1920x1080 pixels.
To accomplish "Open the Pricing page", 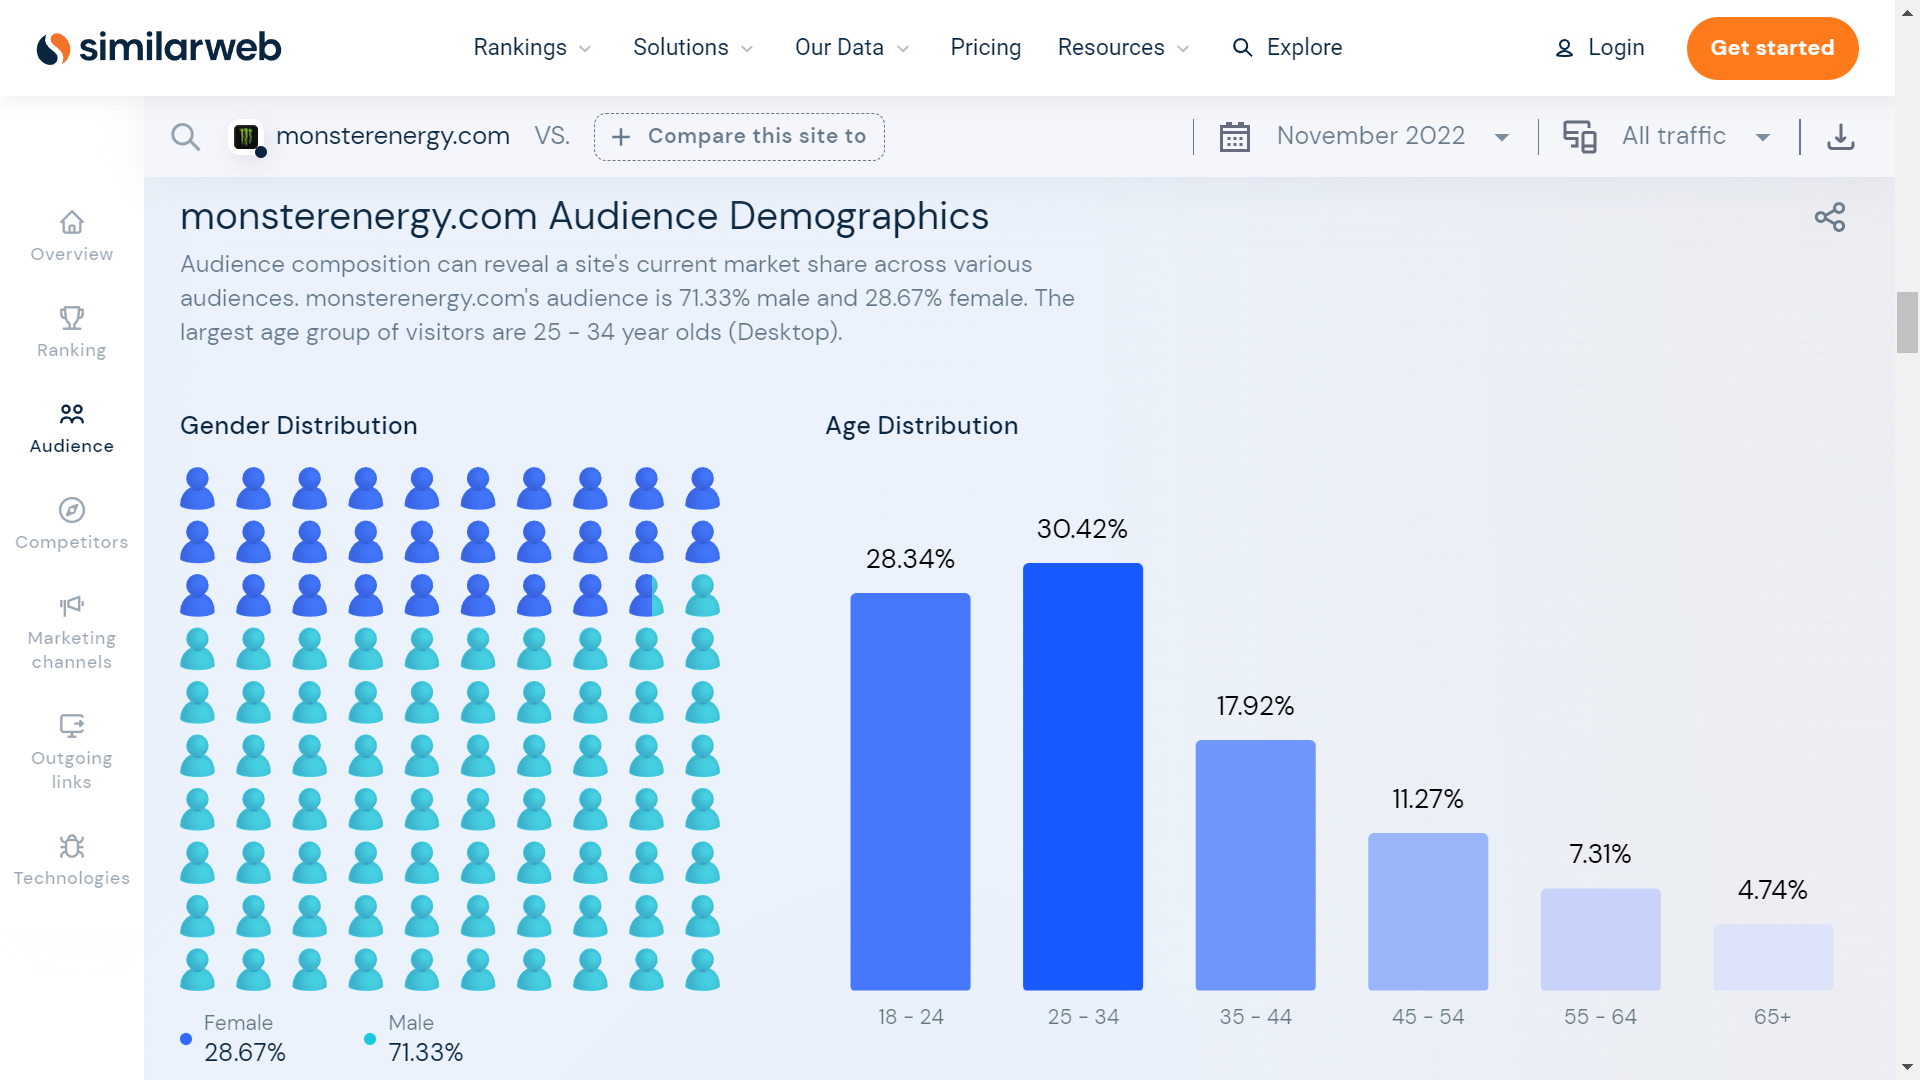I will coord(985,48).
